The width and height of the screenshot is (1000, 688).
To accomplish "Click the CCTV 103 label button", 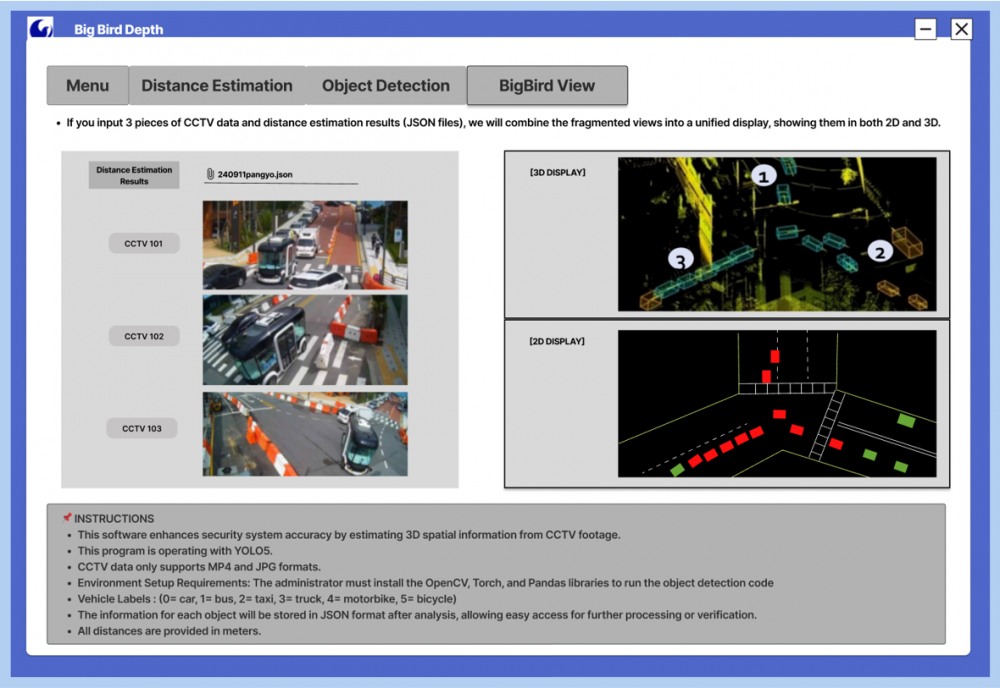I will point(143,428).
